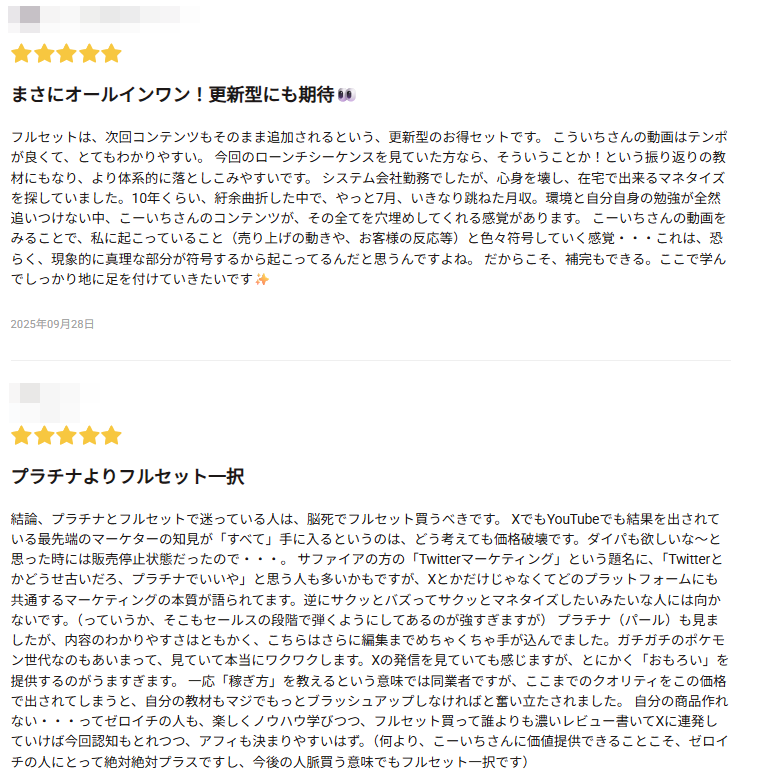Click the first star of the top review's rating

pyautogui.click(x=20, y=53)
